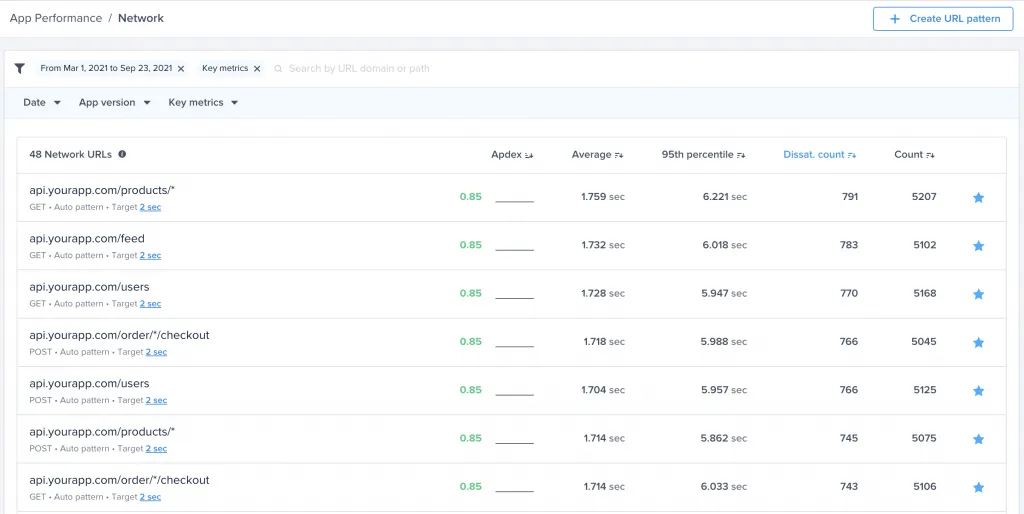Click Target 2 sec link for POST users
1024x514 pixels.
tap(156, 400)
